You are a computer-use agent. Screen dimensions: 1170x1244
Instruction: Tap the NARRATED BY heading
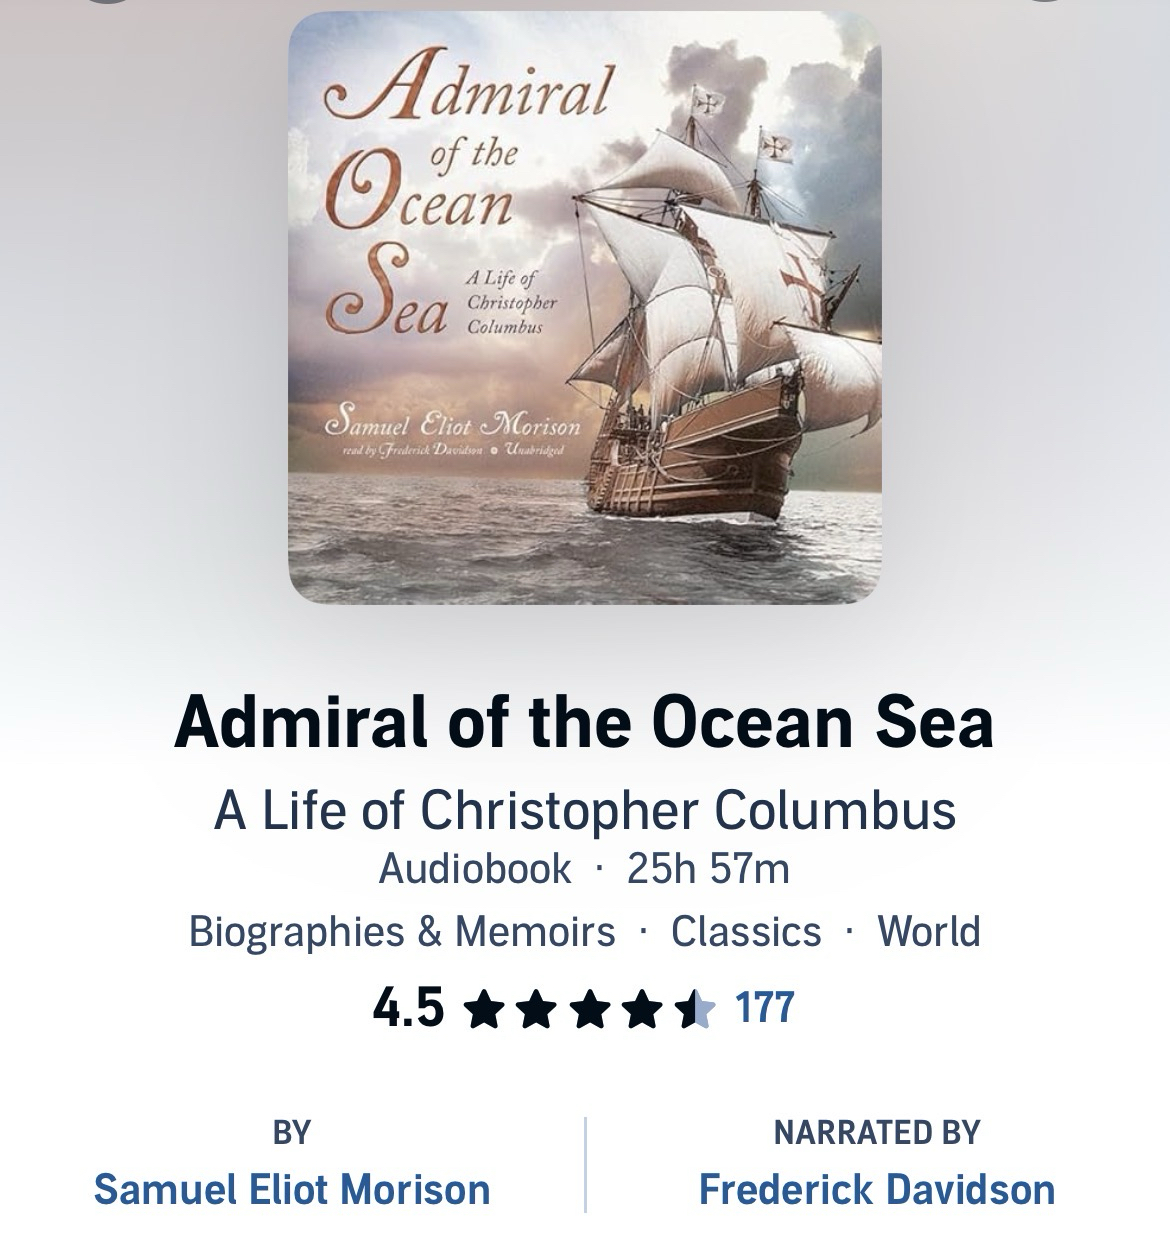(877, 1132)
